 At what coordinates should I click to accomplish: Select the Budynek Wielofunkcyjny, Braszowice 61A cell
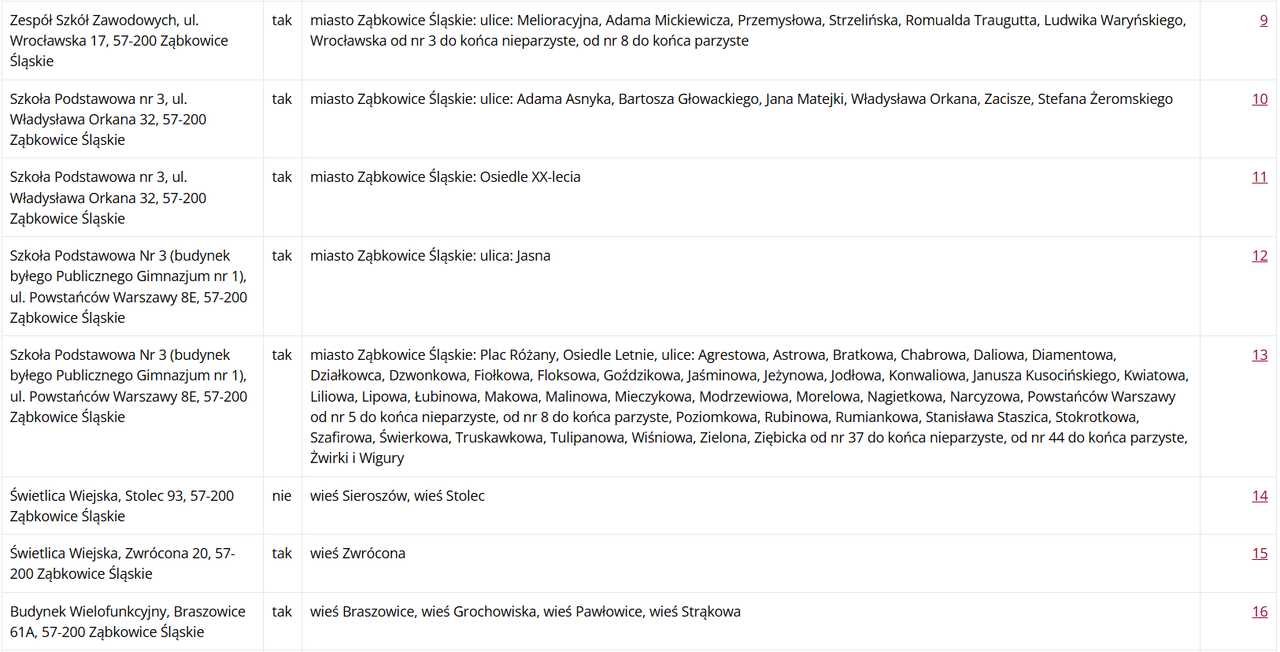pos(132,622)
